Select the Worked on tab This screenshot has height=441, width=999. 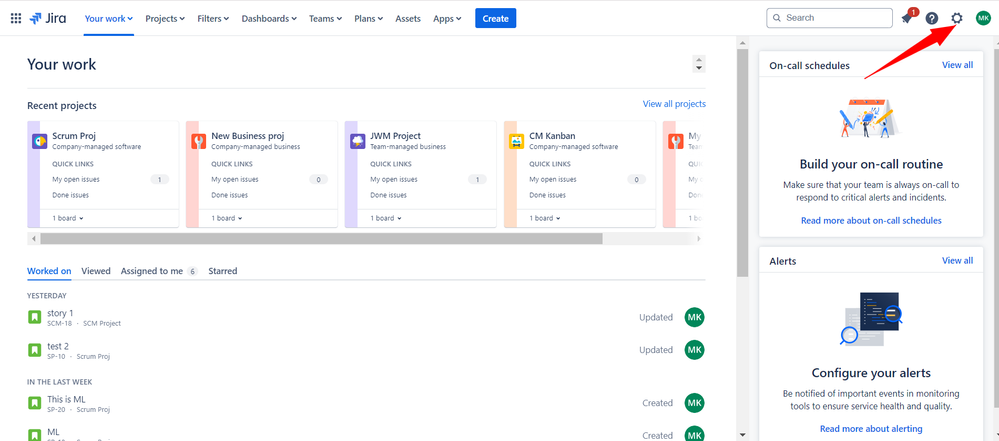coord(49,271)
